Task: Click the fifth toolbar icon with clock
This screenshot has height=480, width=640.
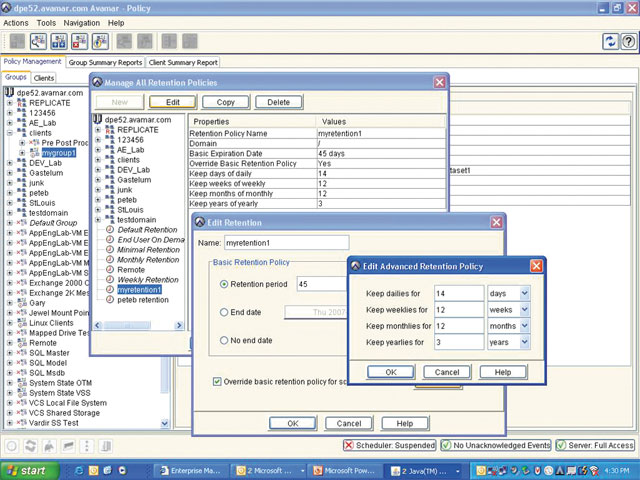Action: click(100, 41)
